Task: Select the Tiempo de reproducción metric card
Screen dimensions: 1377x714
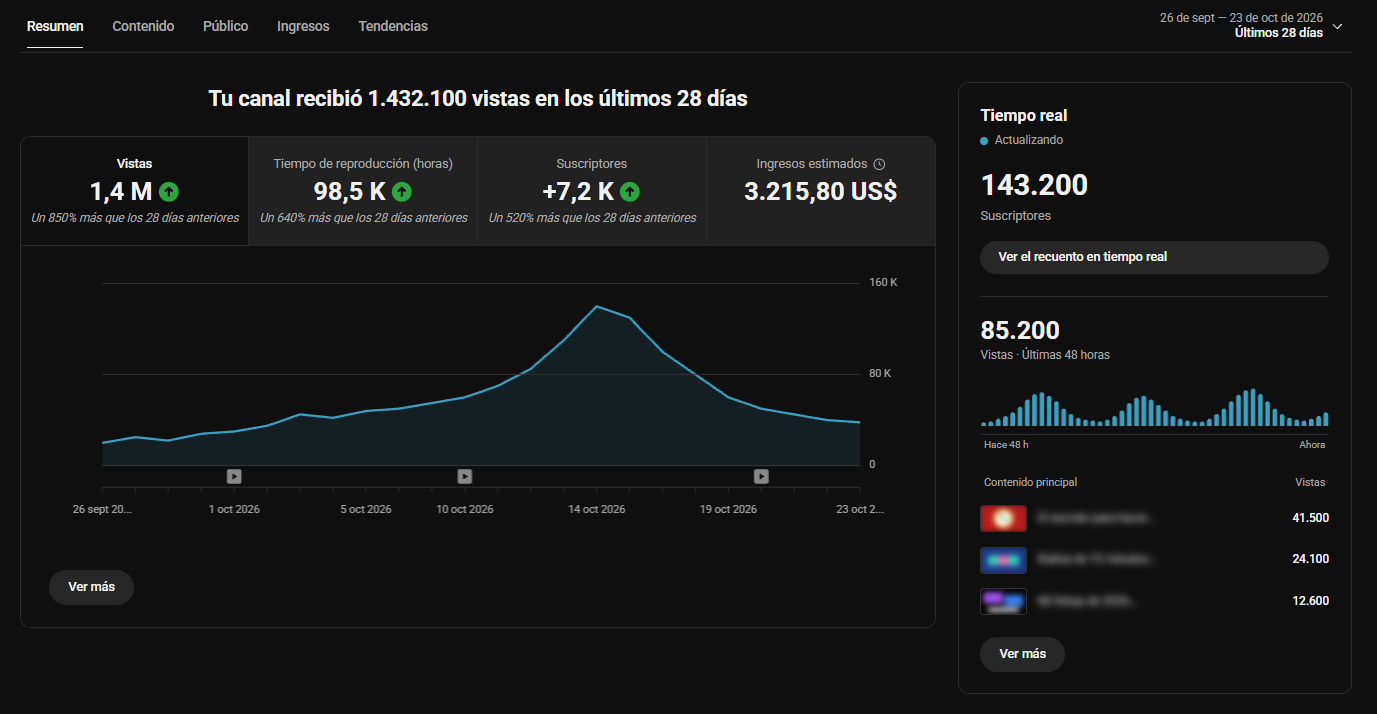Action: pyautogui.click(x=363, y=191)
